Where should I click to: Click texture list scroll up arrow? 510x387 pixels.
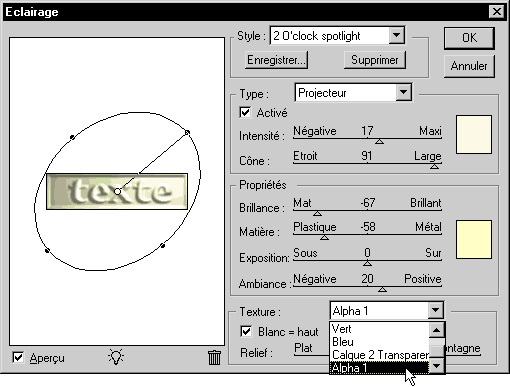point(436,330)
